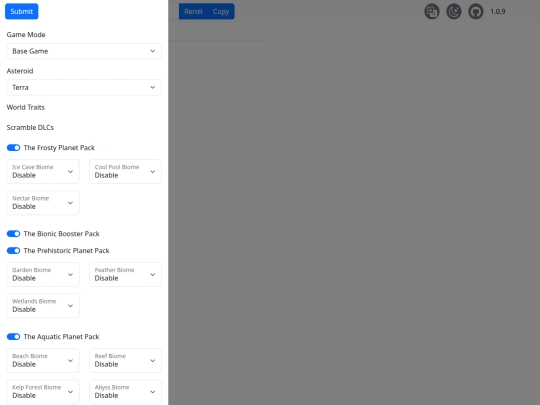Click the version number 1.0.9
The image size is (540, 405).
498,11
